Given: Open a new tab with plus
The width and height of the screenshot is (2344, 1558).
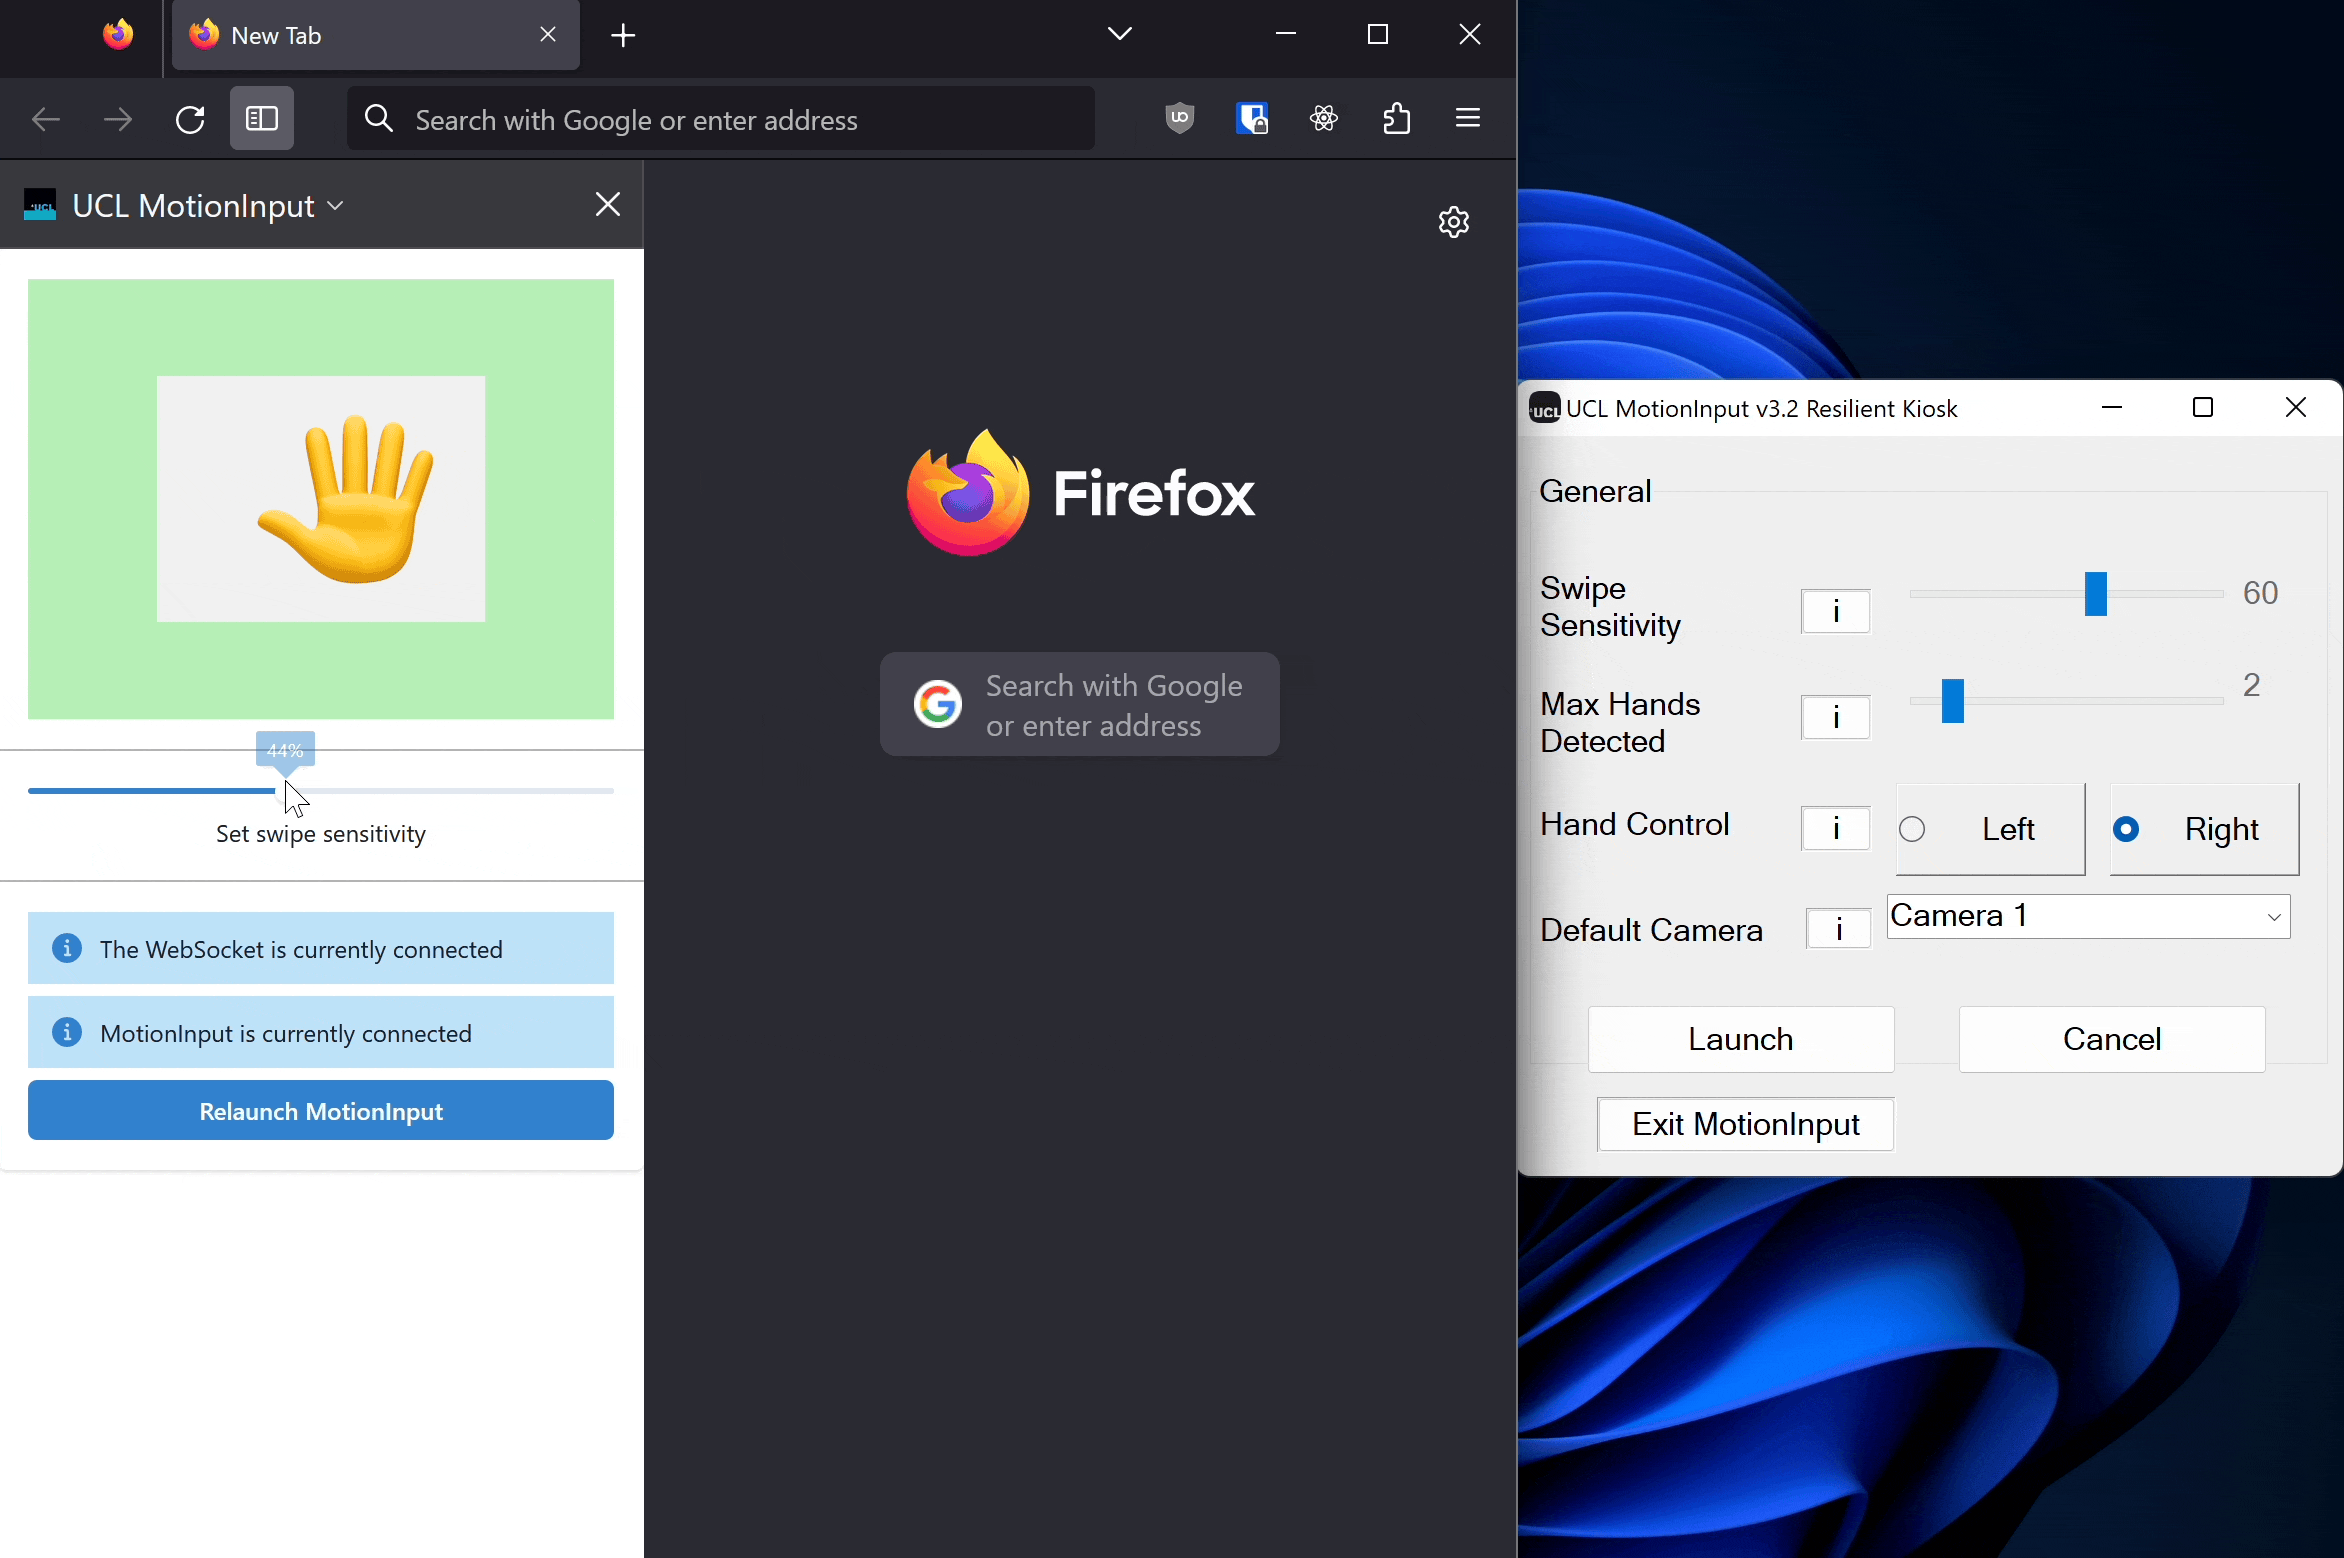Looking at the screenshot, I should pyautogui.click(x=623, y=36).
